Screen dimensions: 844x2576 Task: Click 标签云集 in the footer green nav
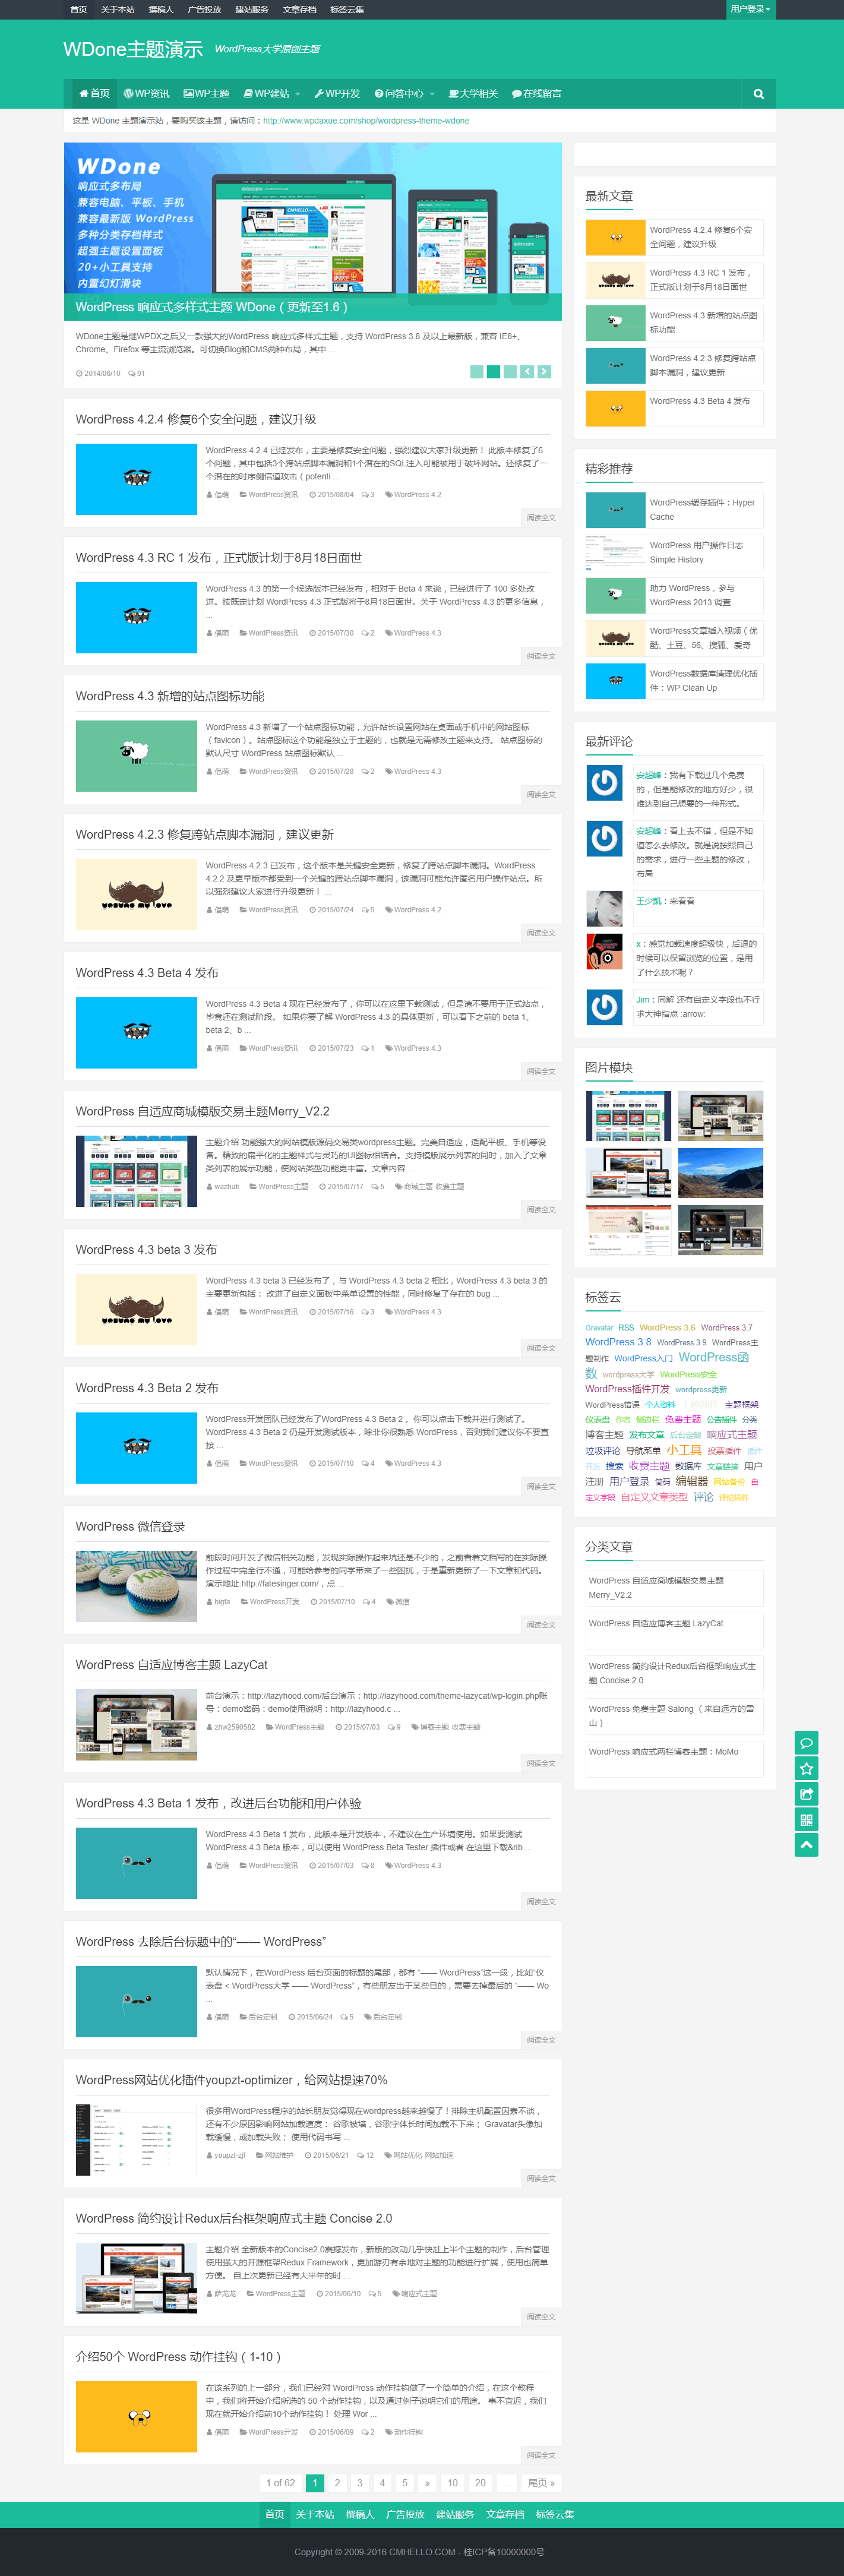tap(555, 2514)
